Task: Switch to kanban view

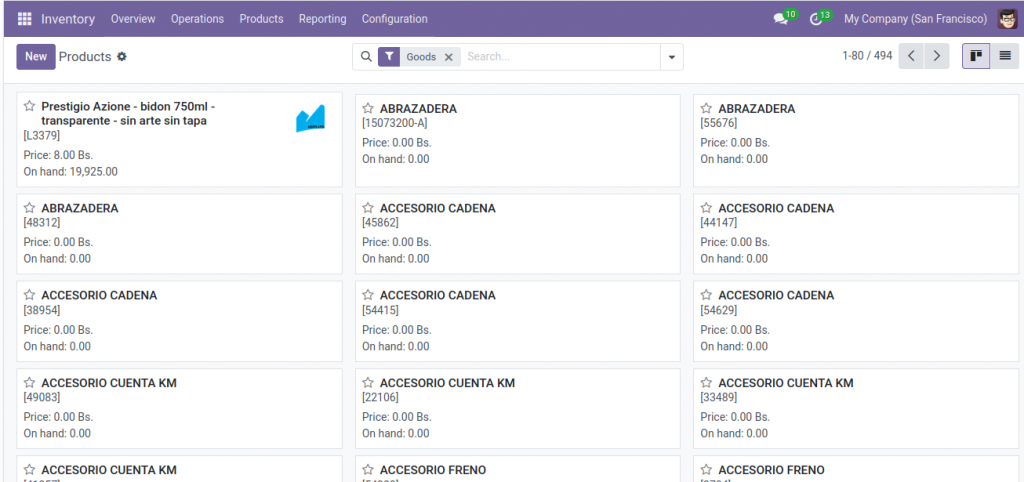Action: [x=975, y=56]
